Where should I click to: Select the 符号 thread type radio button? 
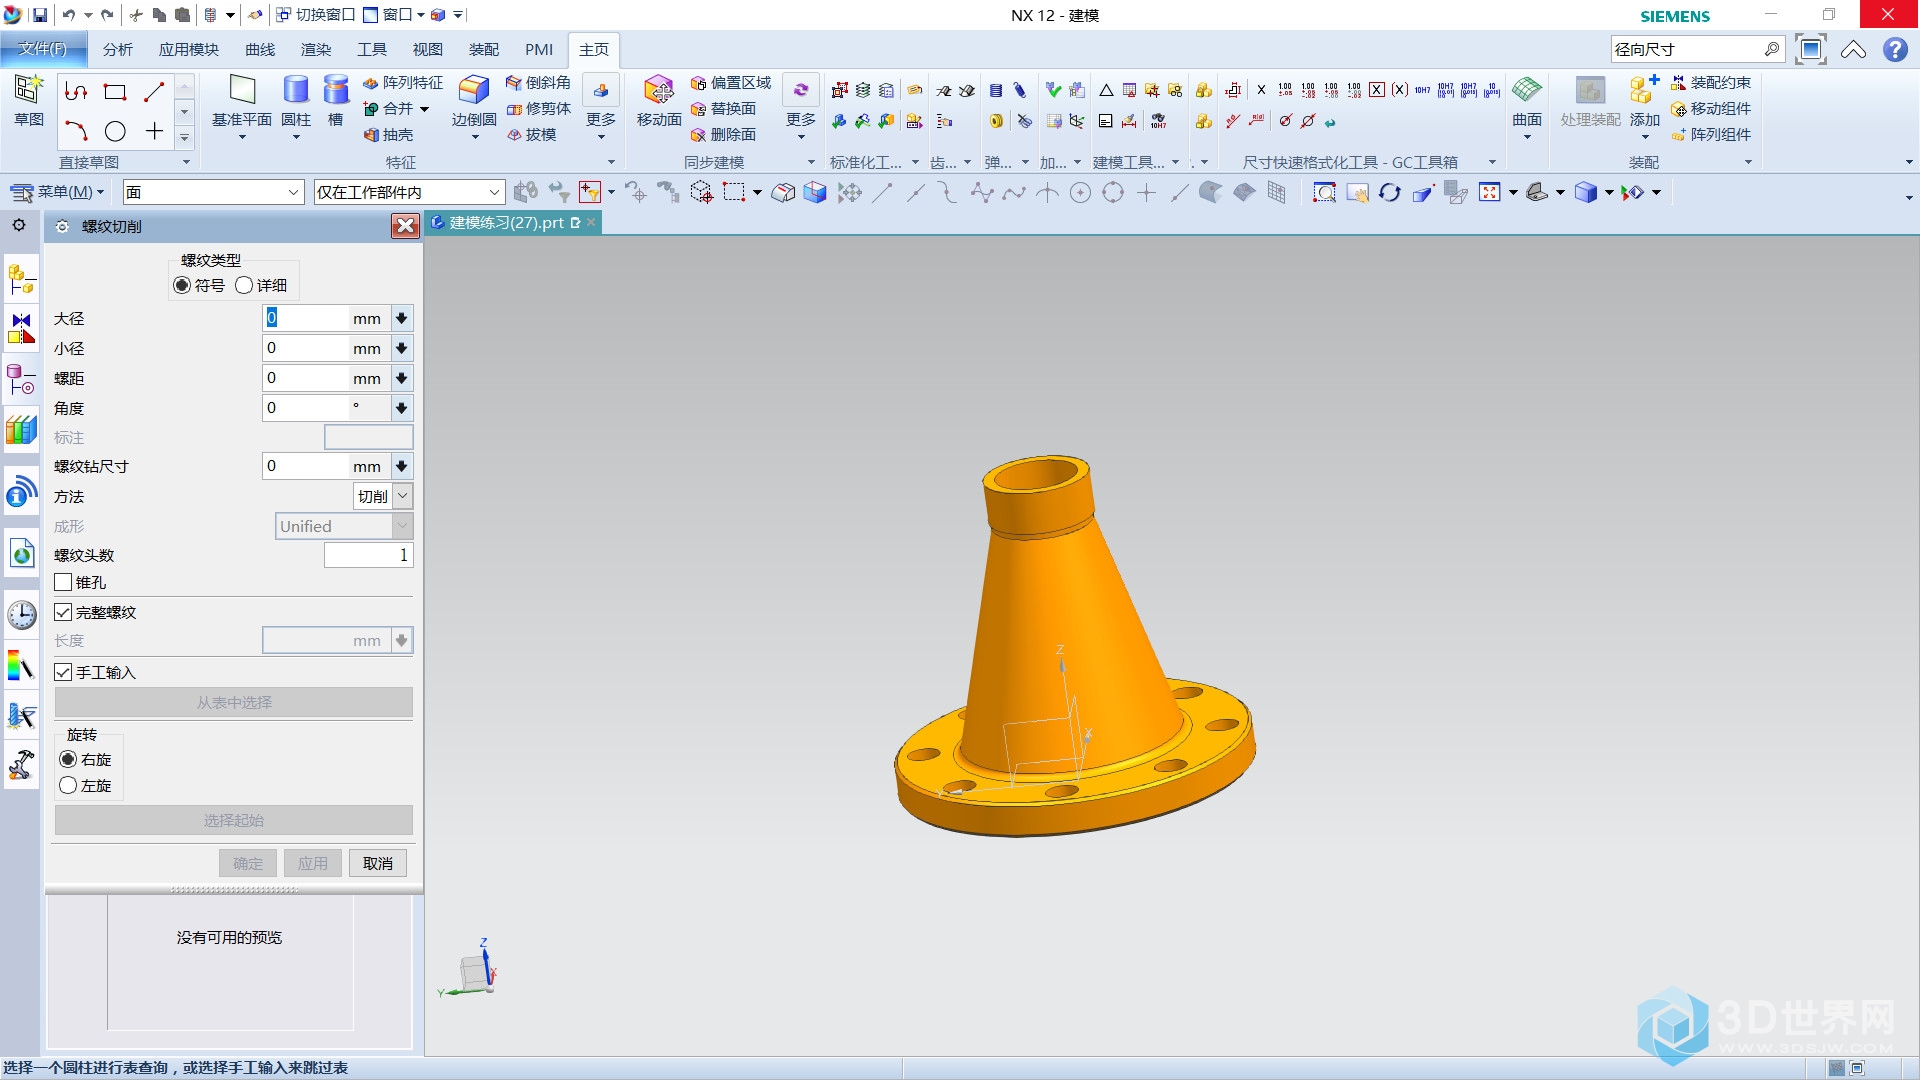tap(182, 286)
